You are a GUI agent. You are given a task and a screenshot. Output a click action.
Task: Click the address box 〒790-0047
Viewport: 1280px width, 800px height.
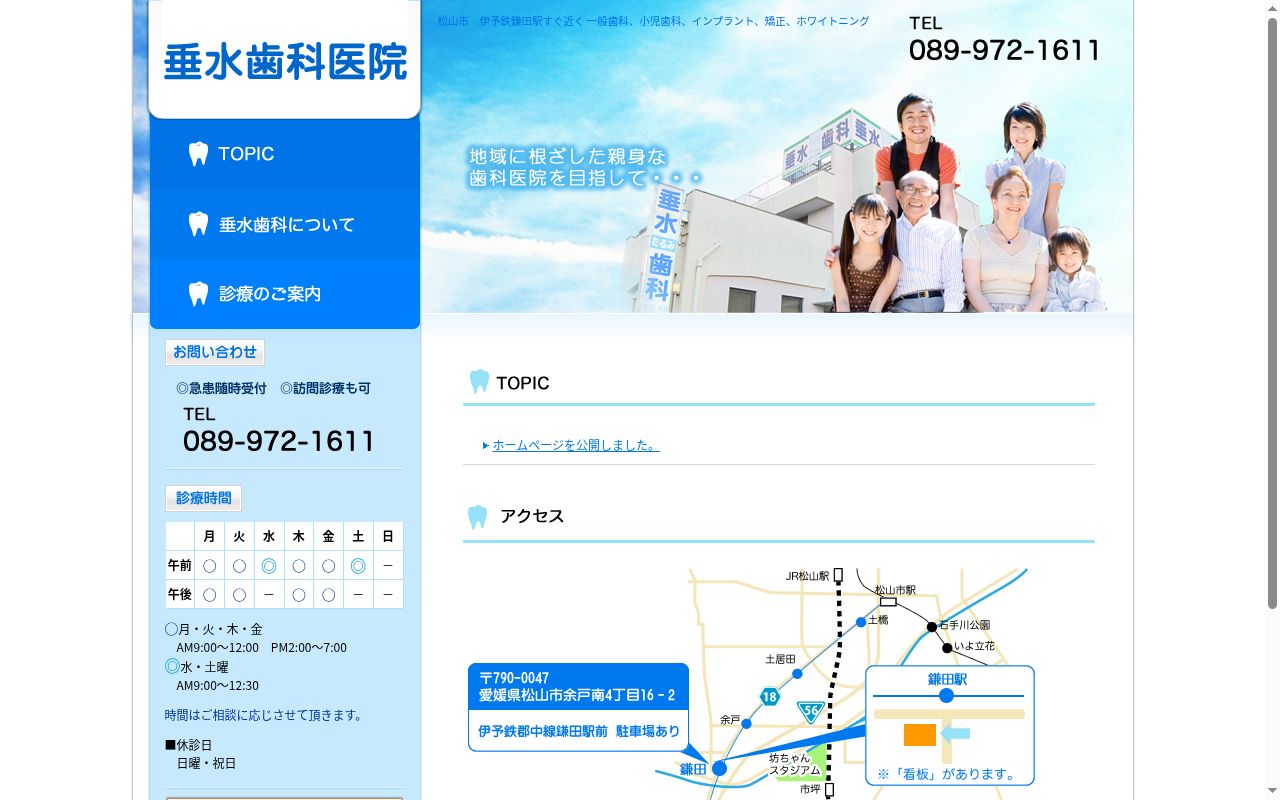pyautogui.click(x=578, y=686)
